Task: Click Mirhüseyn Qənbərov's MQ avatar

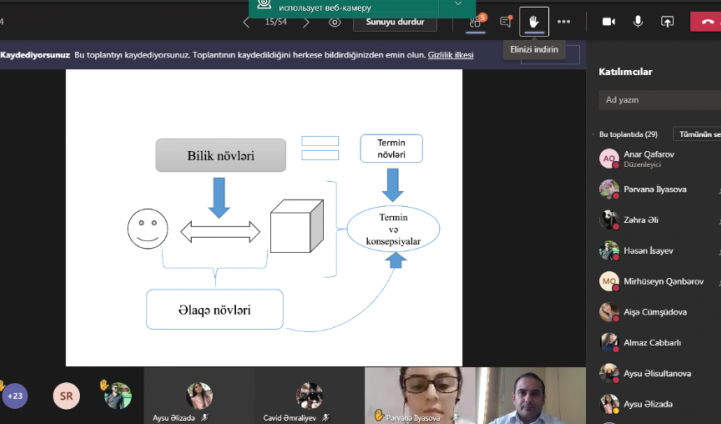Action: point(609,281)
